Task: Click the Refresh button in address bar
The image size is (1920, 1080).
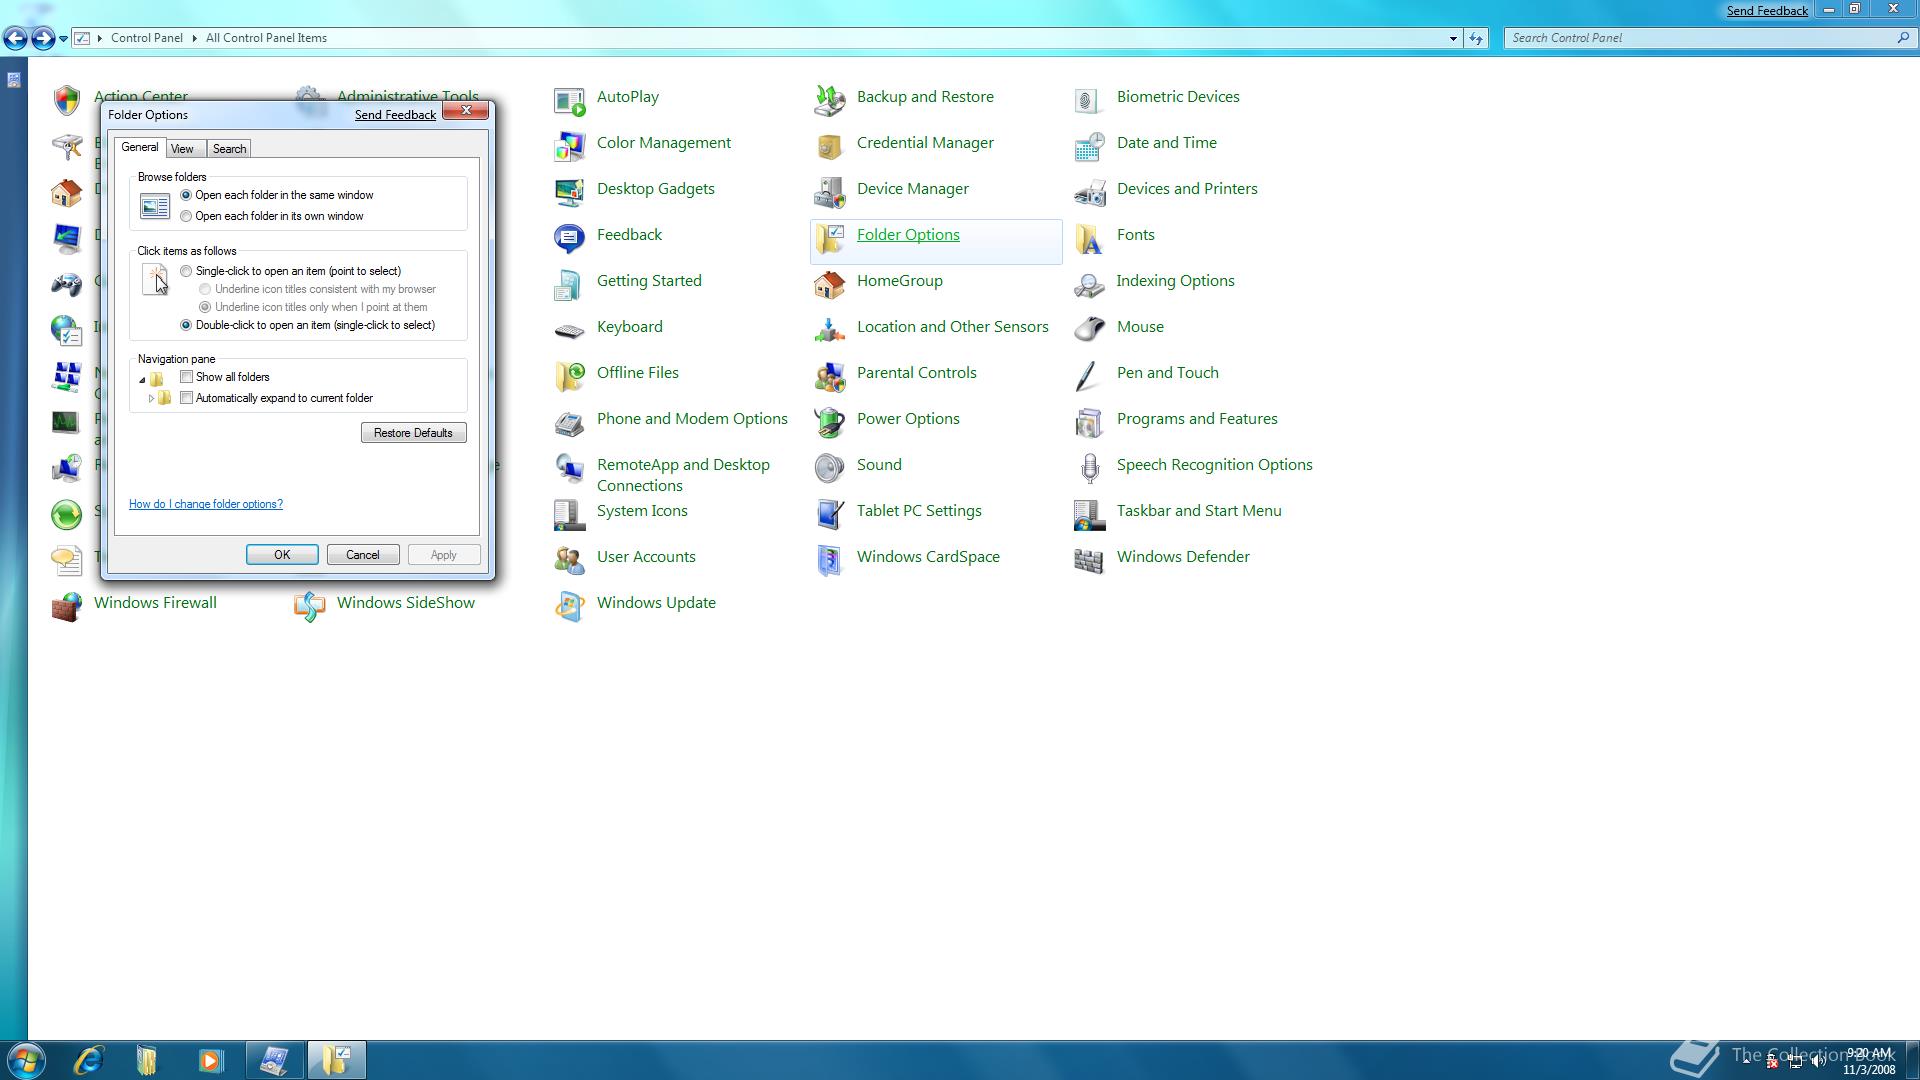Action: pos(1476,38)
